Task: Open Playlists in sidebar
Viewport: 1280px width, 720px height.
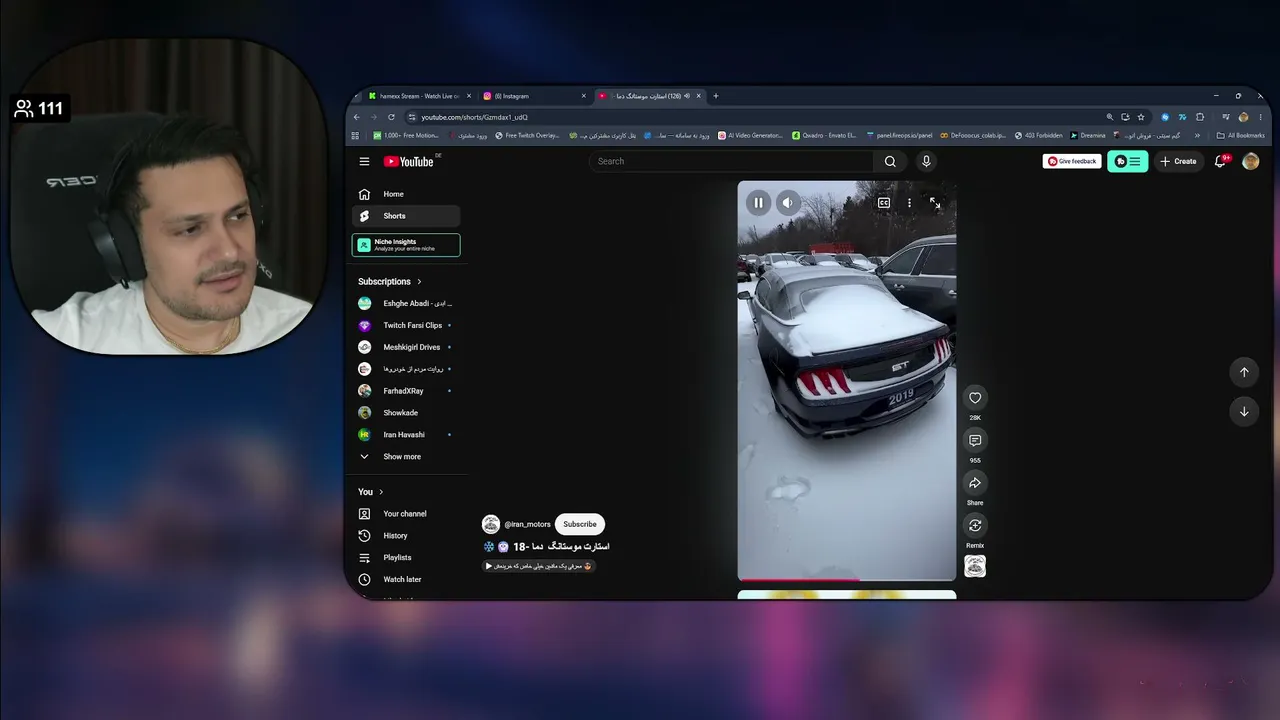Action: (406, 558)
